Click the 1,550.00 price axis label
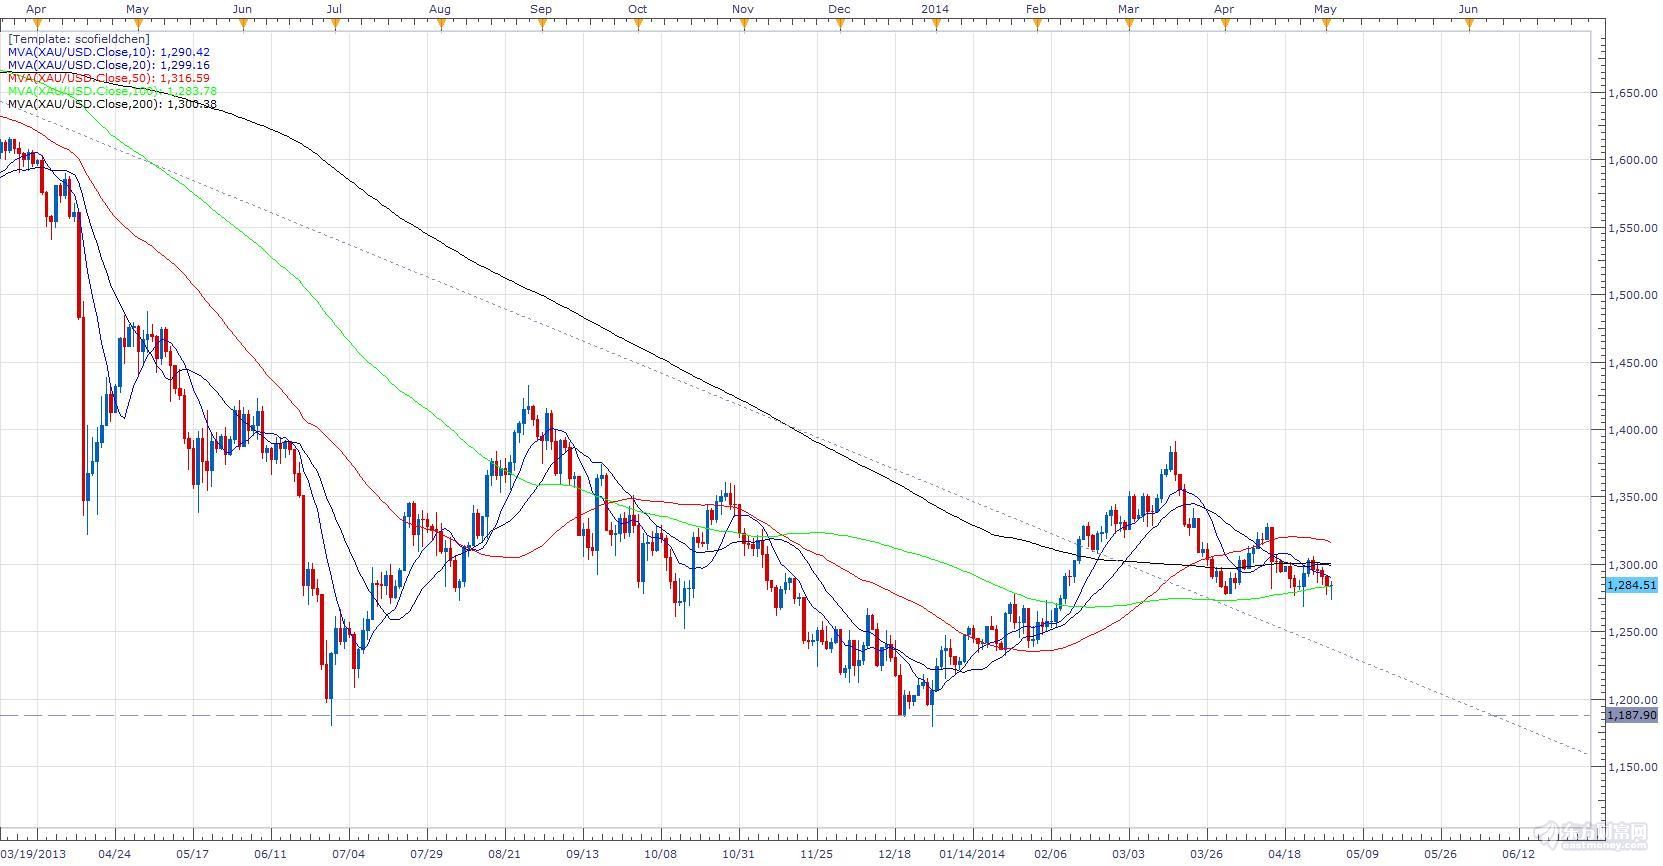The width and height of the screenshot is (1663, 866). click(1632, 228)
